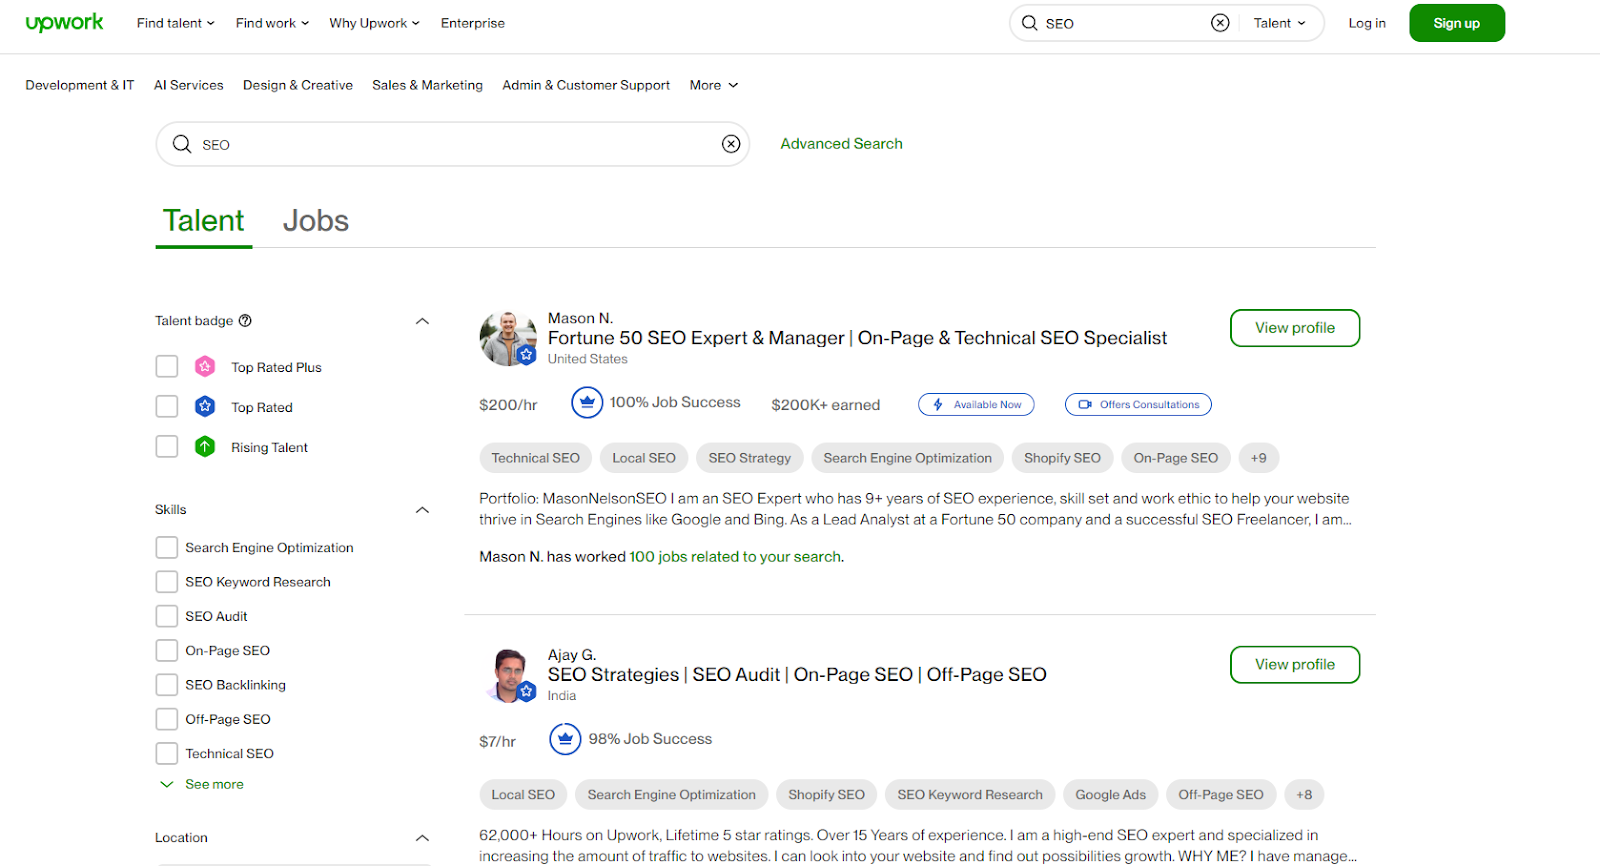Click the Top Rated blue badge icon
The image size is (1600, 866).
pyautogui.click(x=205, y=407)
